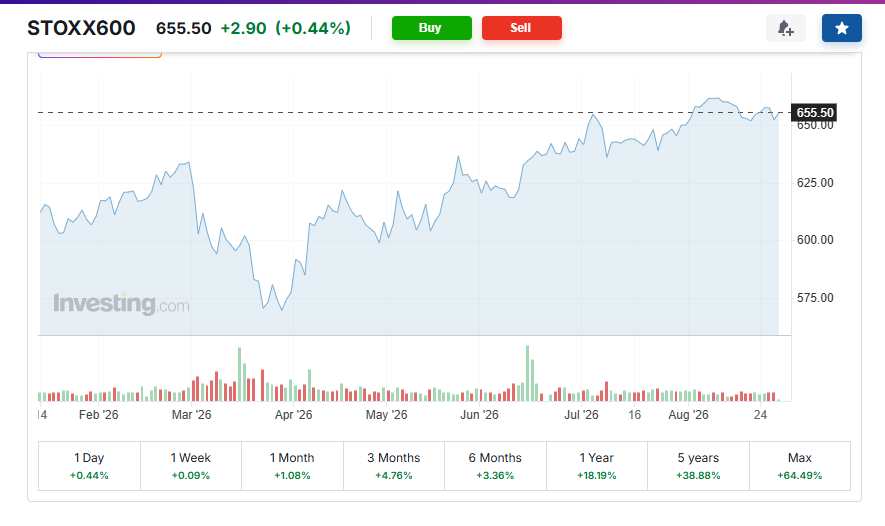Switch to 1 Month performance tab
This screenshot has width=885, height=526.
tap(292, 466)
